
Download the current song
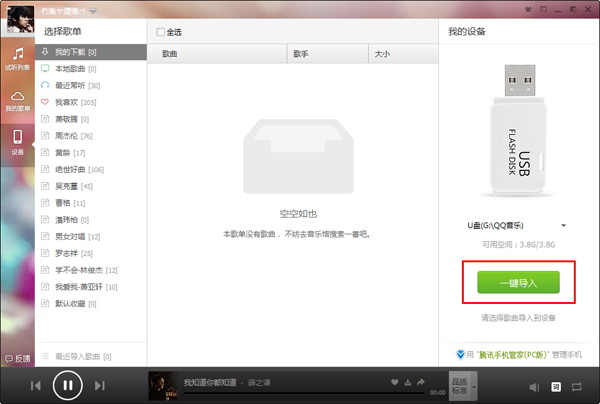408,382
